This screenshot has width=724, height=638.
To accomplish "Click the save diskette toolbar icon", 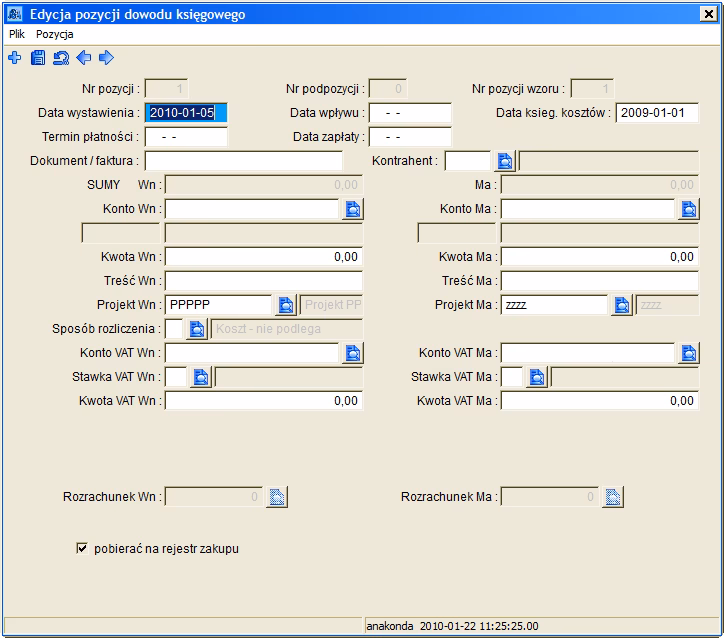I will coord(38,58).
